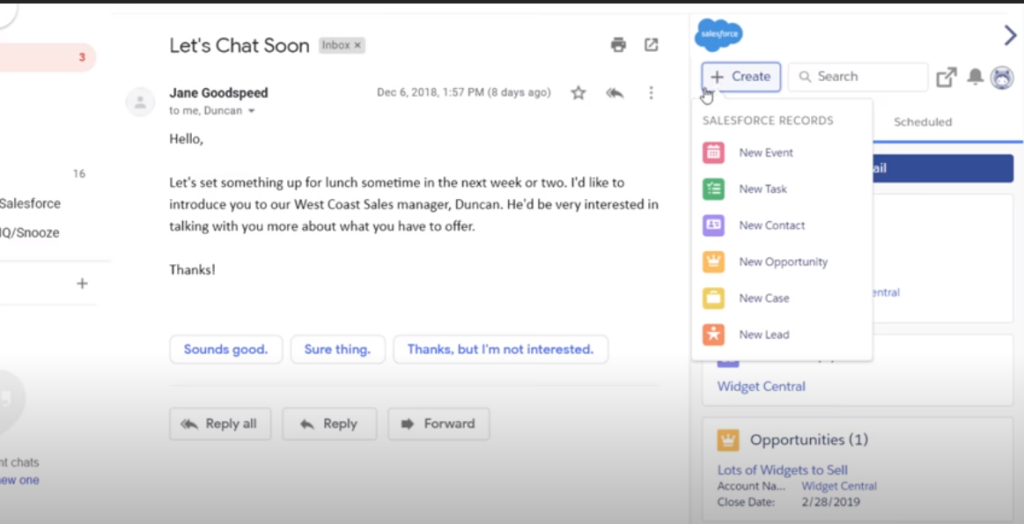Remove the Inbox label from conversation
Viewport: 1024px width, 524px height.
pos(358,46)
